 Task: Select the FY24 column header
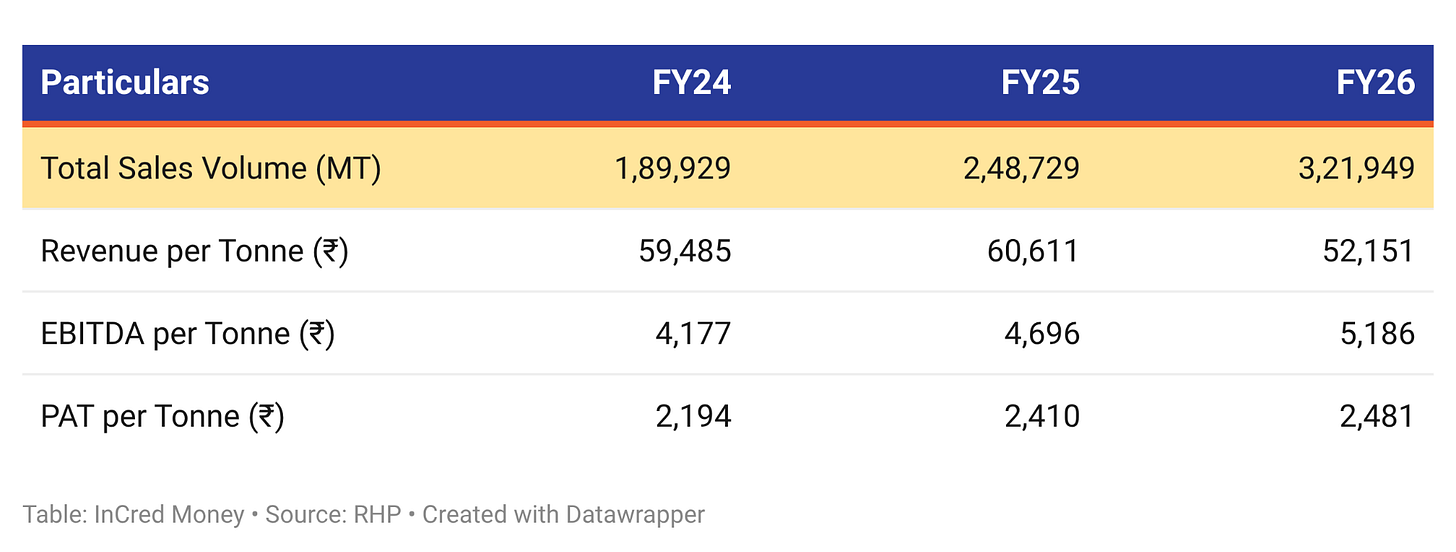pos(692,82)
